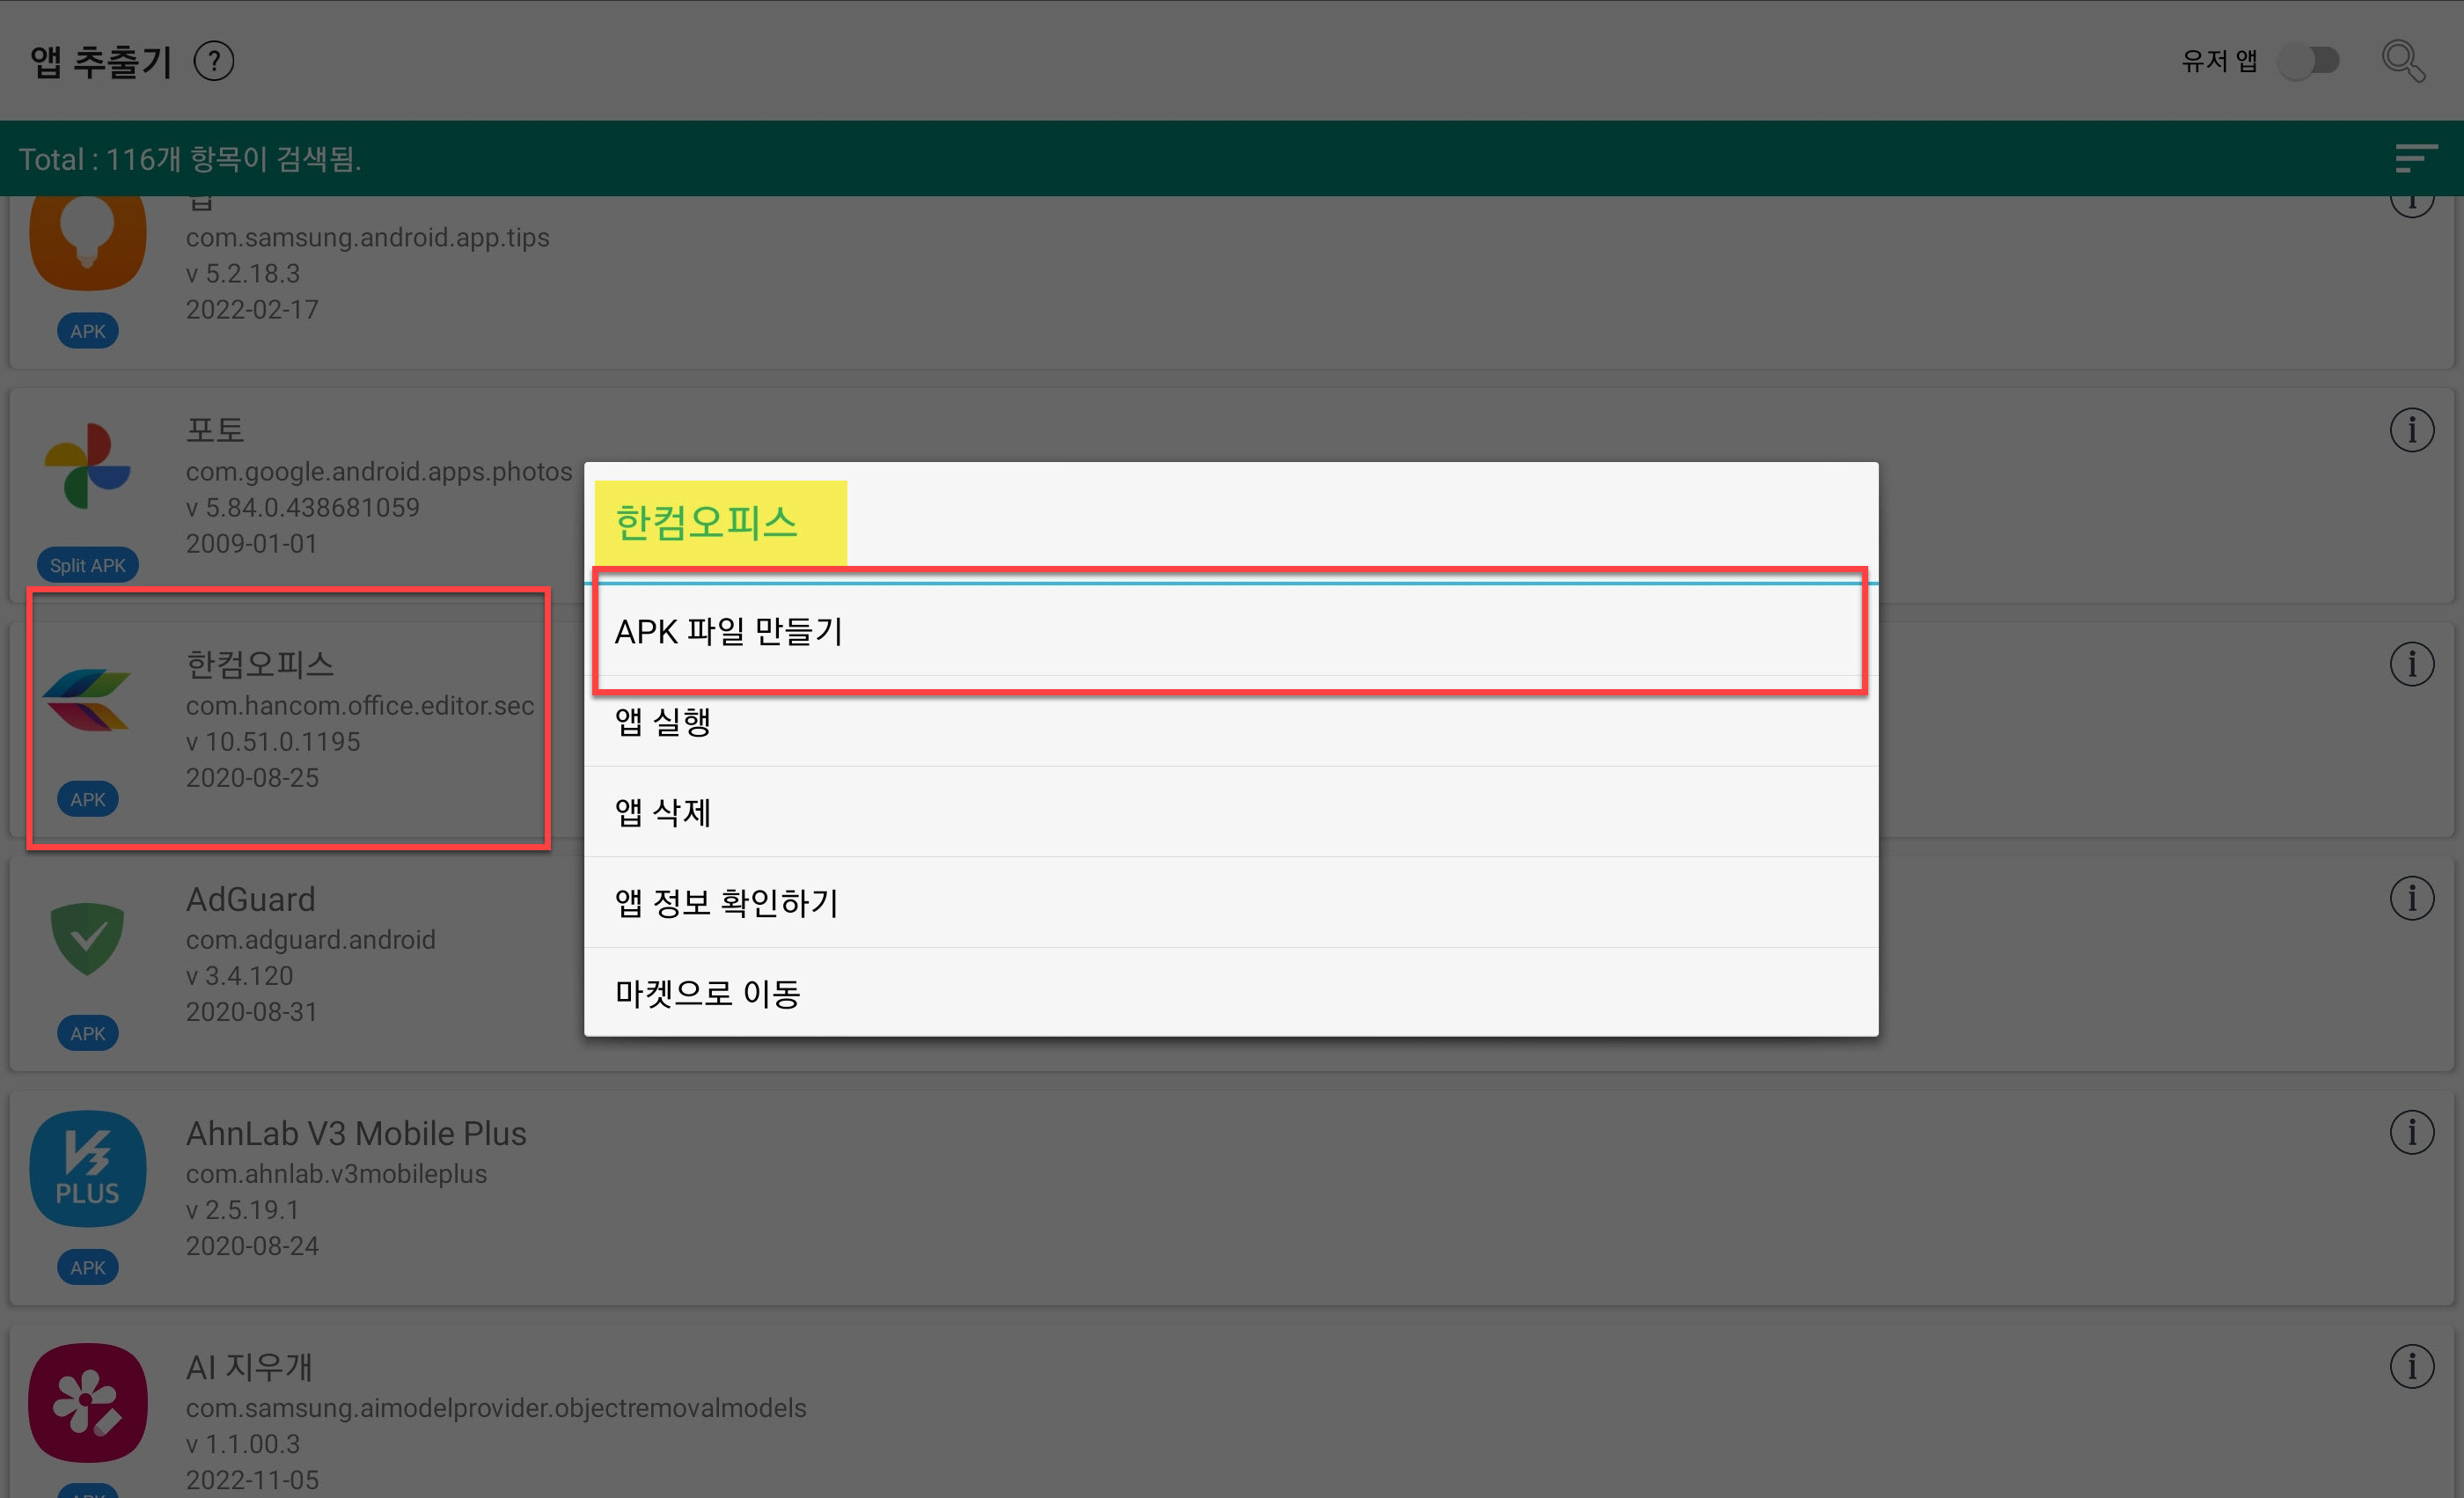Screen dimensions: 2464x1498
Task: Choose 앱 실행 from the popup
Action: pyautogui.click(x=1230, y=721)
